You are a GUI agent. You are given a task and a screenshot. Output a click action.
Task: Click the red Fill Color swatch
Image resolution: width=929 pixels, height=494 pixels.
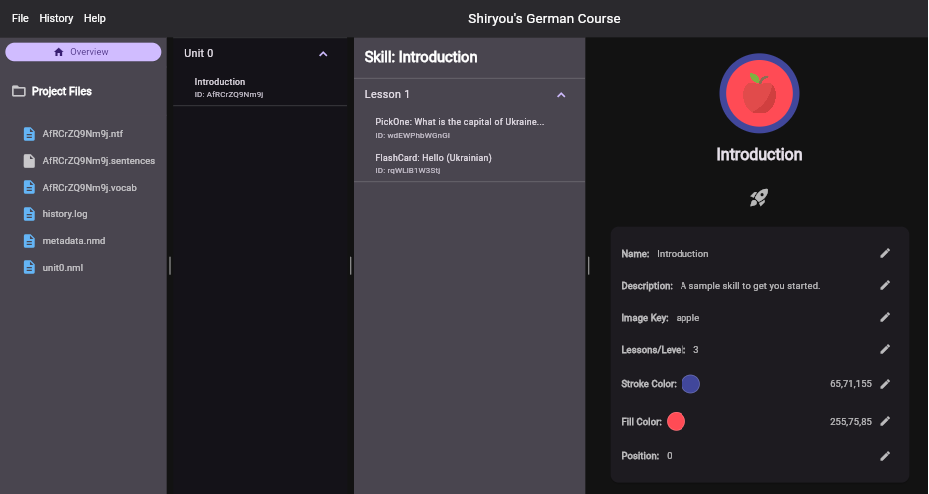tap(676, 422)
